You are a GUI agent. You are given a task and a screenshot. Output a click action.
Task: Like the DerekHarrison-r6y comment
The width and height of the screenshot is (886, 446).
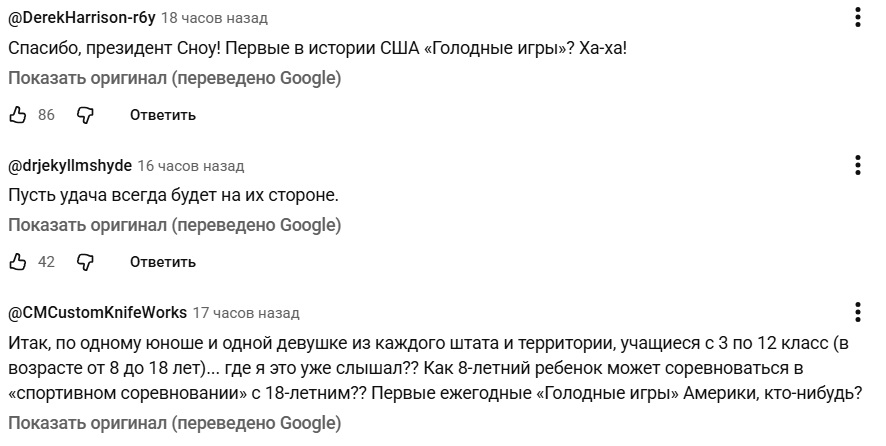pos(17,115)
